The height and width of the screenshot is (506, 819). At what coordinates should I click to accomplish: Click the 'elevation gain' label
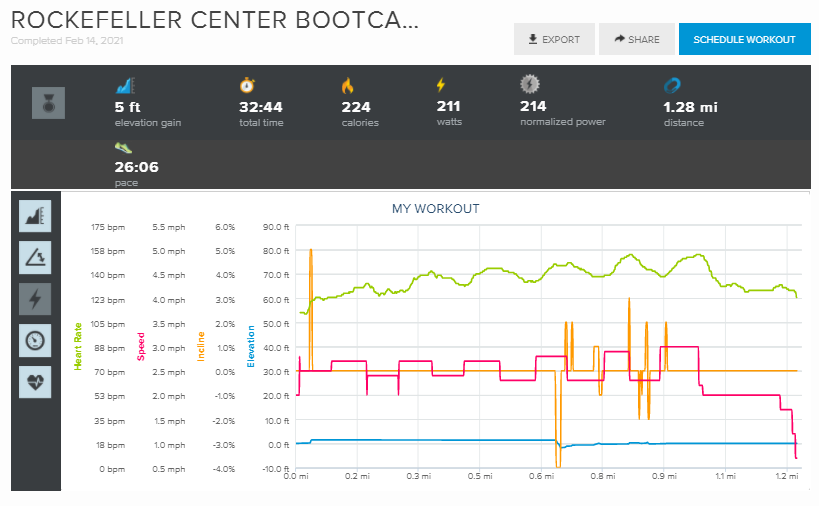(x=148, y=123)
